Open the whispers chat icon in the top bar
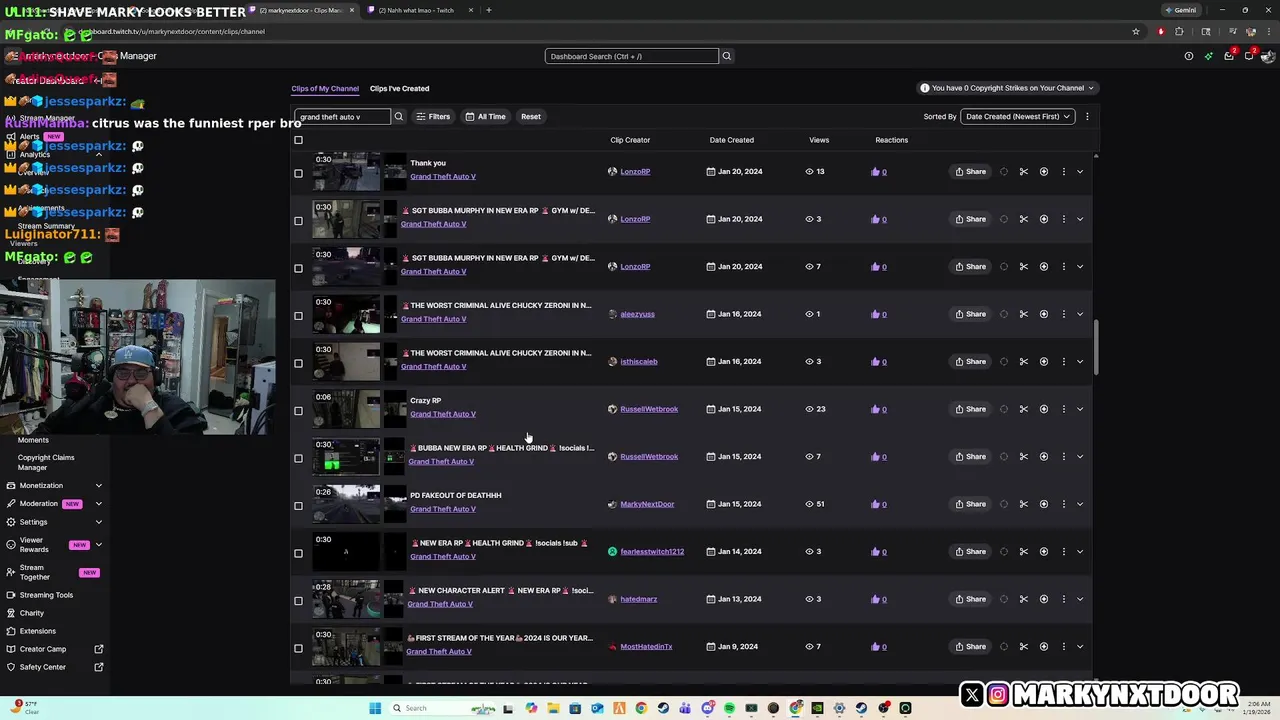This screenshot has height=720, width=1280. click(1250, 55)
